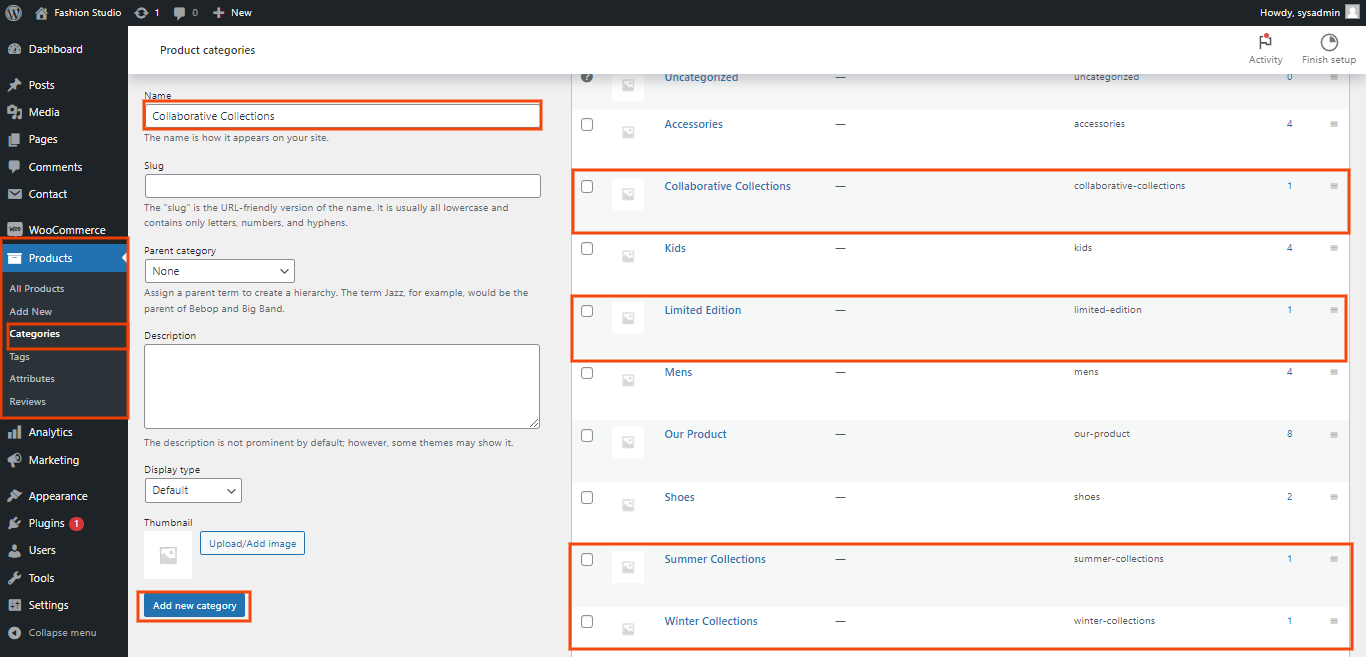Image resolution: width=1366 pixels, height=657 pixels.
Task: Select the Limited Edition row checkbox
Action: [587, 311]
